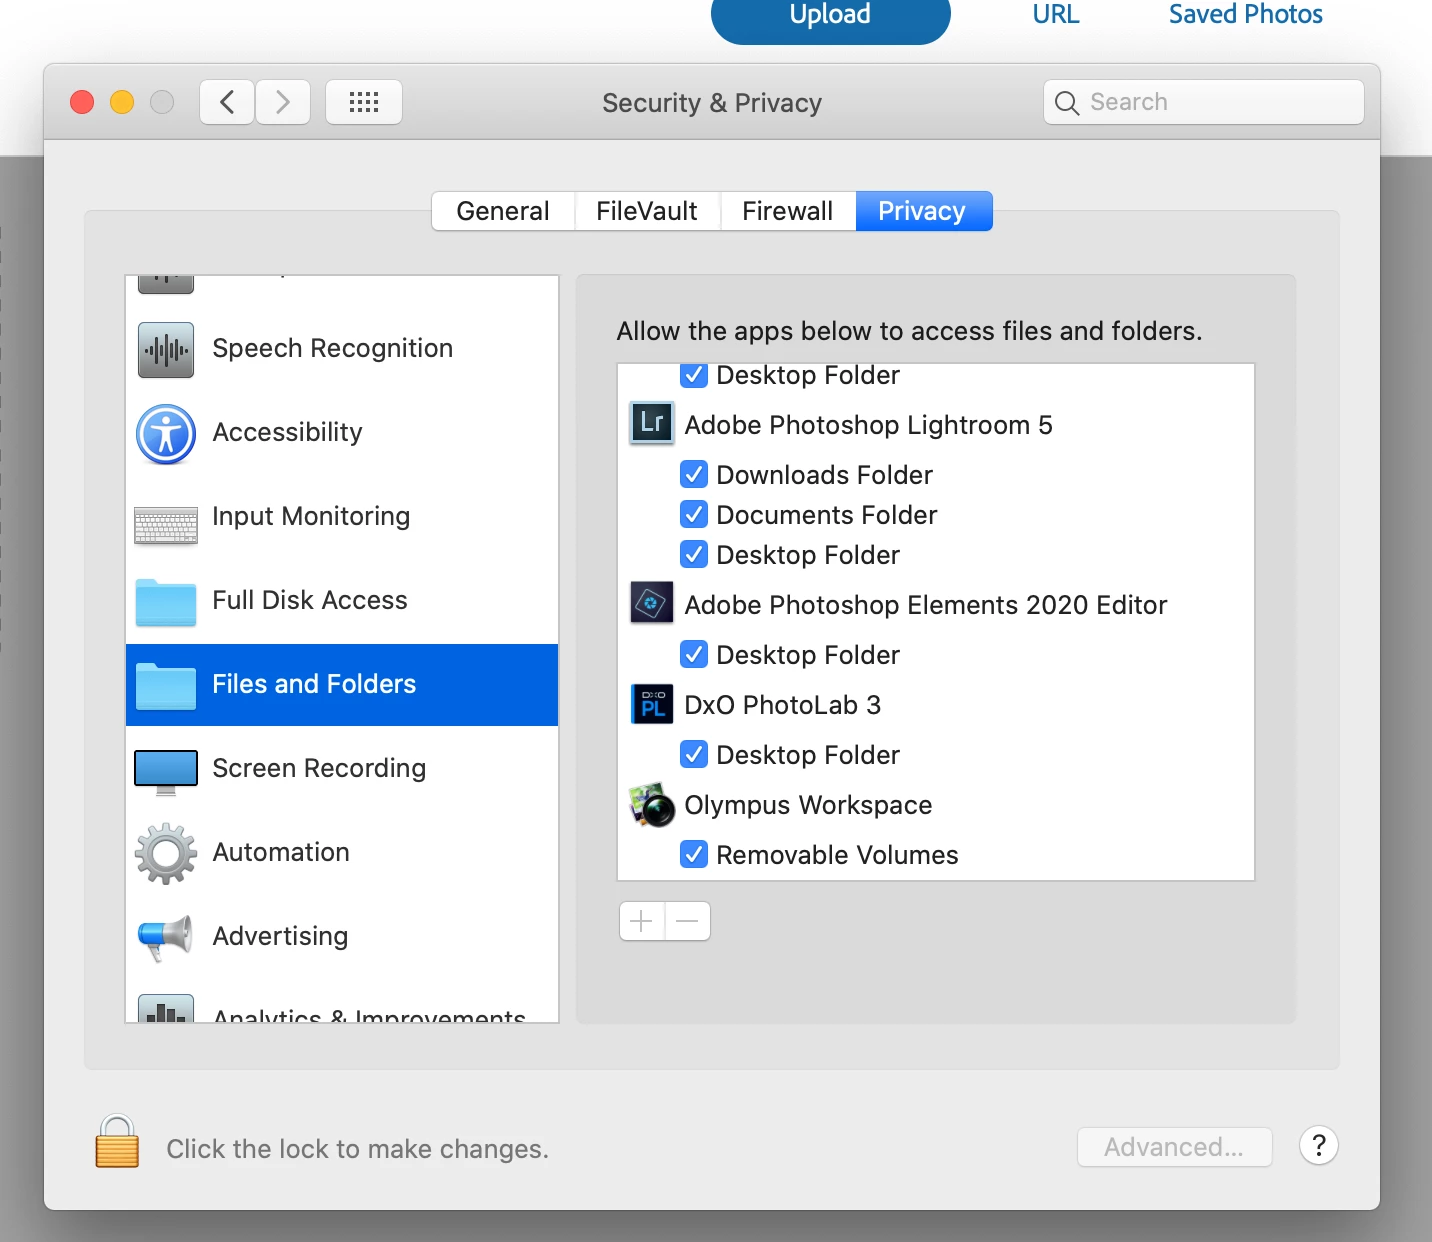Open Saved Photos in background page
The height and width of the screenshot is (1242, 1432).
pyautogui.click(x=1246, y=15)
